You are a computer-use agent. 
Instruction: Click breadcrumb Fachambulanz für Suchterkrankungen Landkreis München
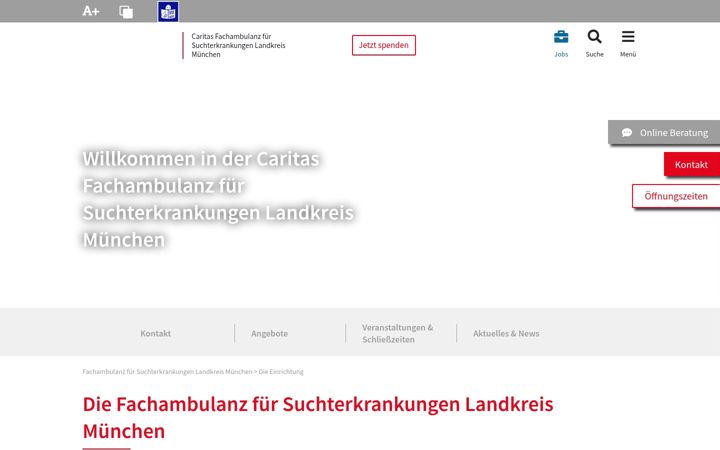[x=167, y=371]
